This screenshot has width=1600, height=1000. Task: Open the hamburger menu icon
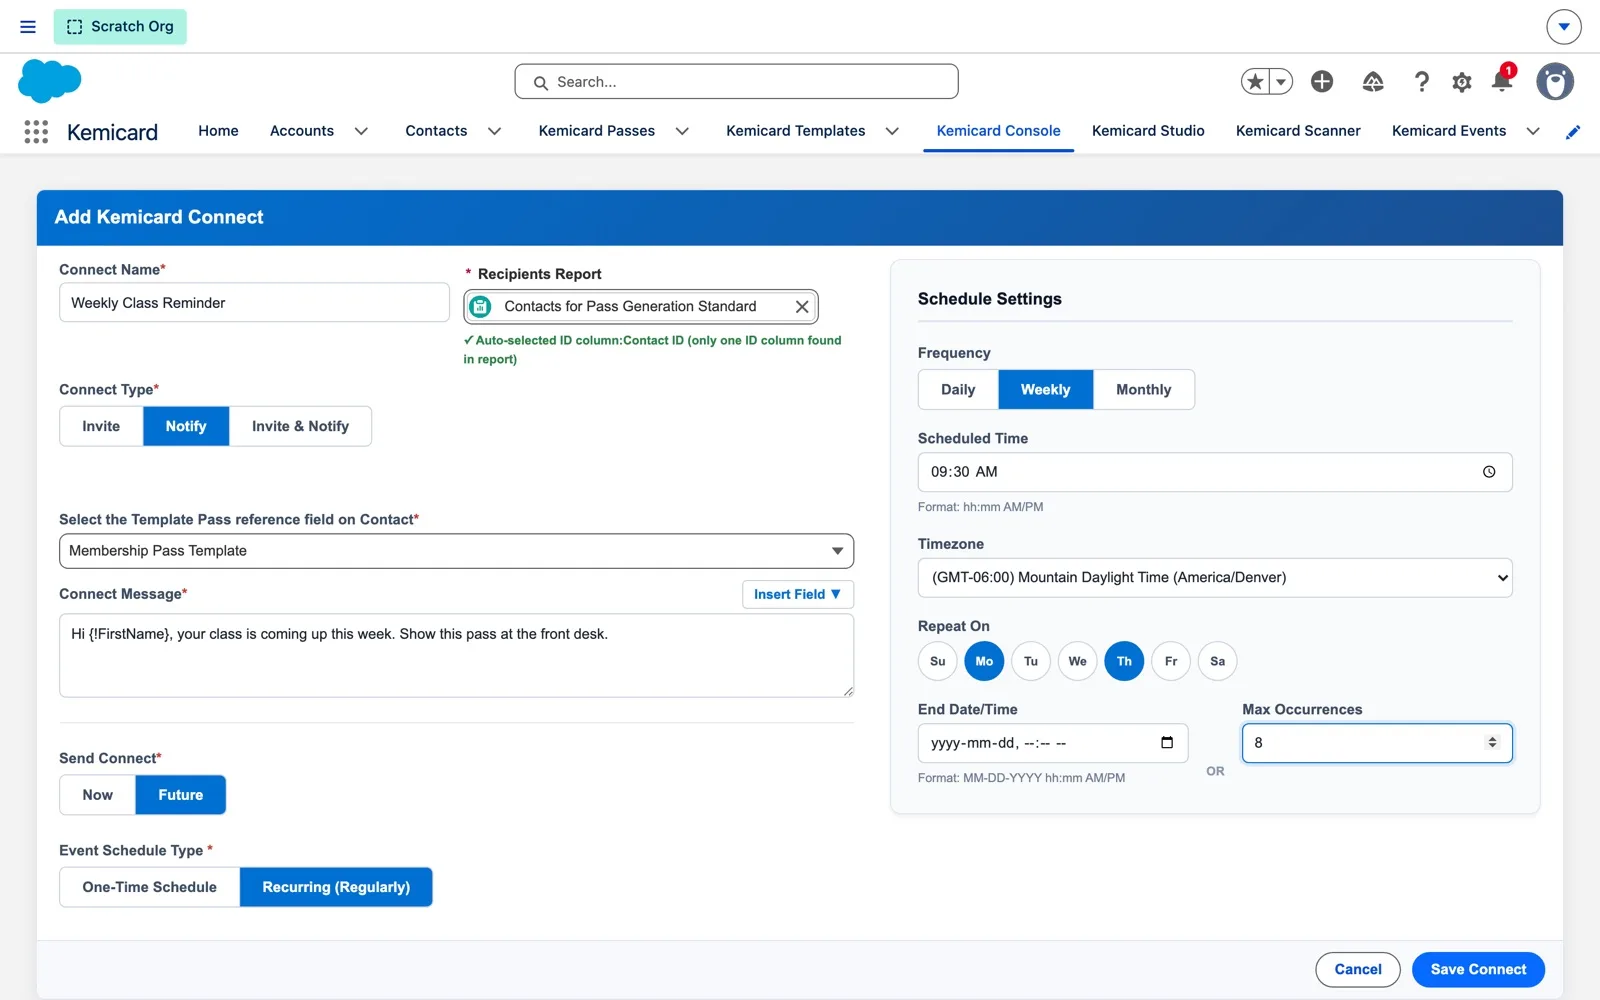[28, 27]
